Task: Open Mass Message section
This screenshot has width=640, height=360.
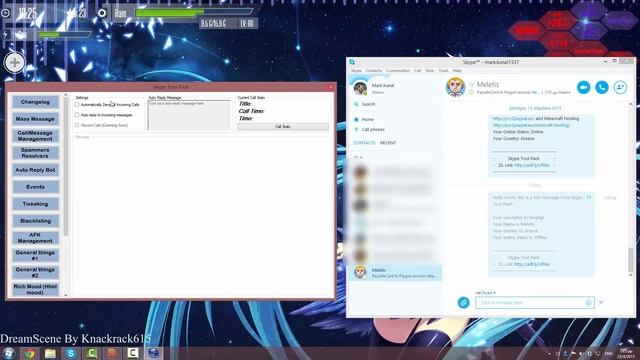Action: coord(36,119)
